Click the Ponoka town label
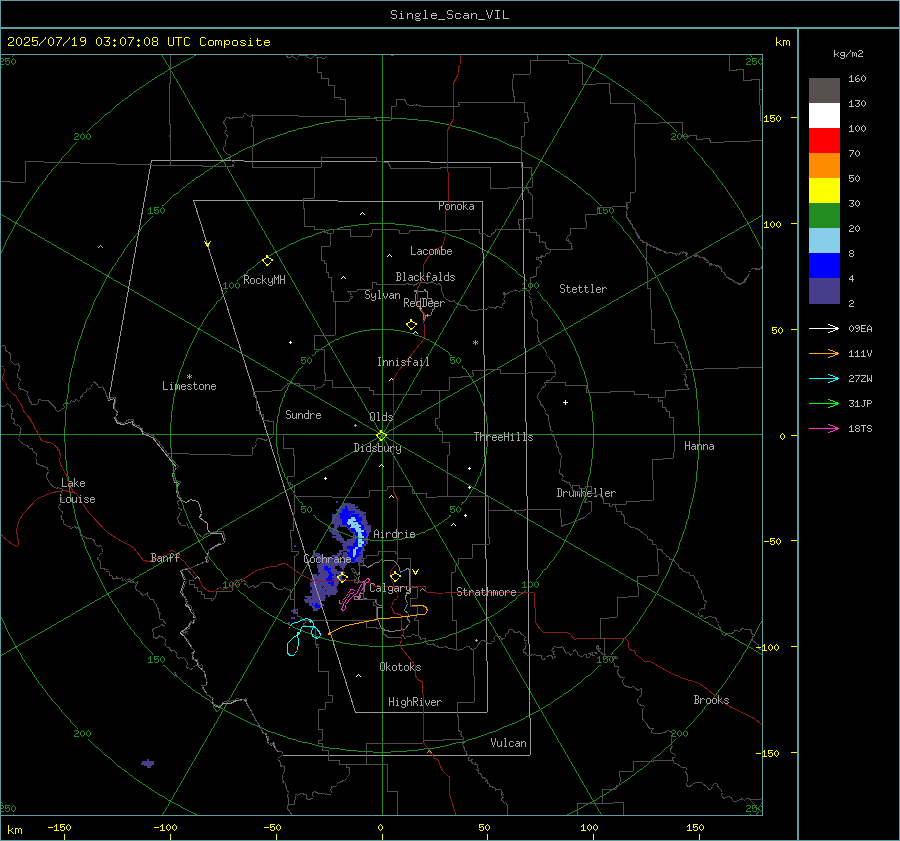The width and height of the screenshot is (900, 841). click(x=456, y=206)
